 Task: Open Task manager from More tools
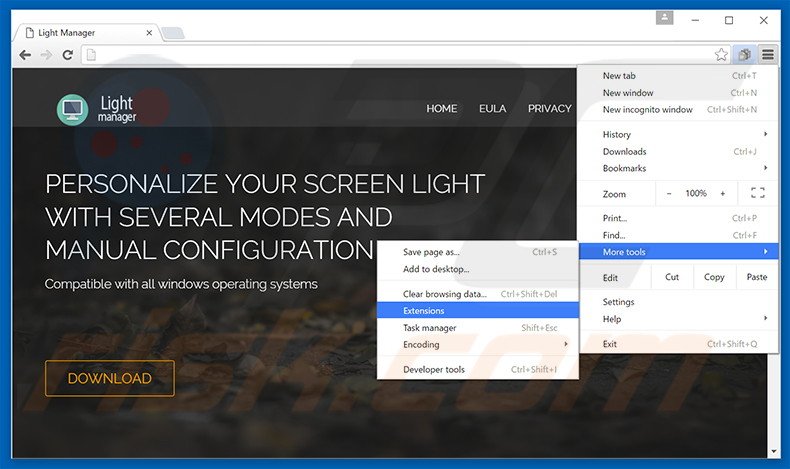click(477, 328)
